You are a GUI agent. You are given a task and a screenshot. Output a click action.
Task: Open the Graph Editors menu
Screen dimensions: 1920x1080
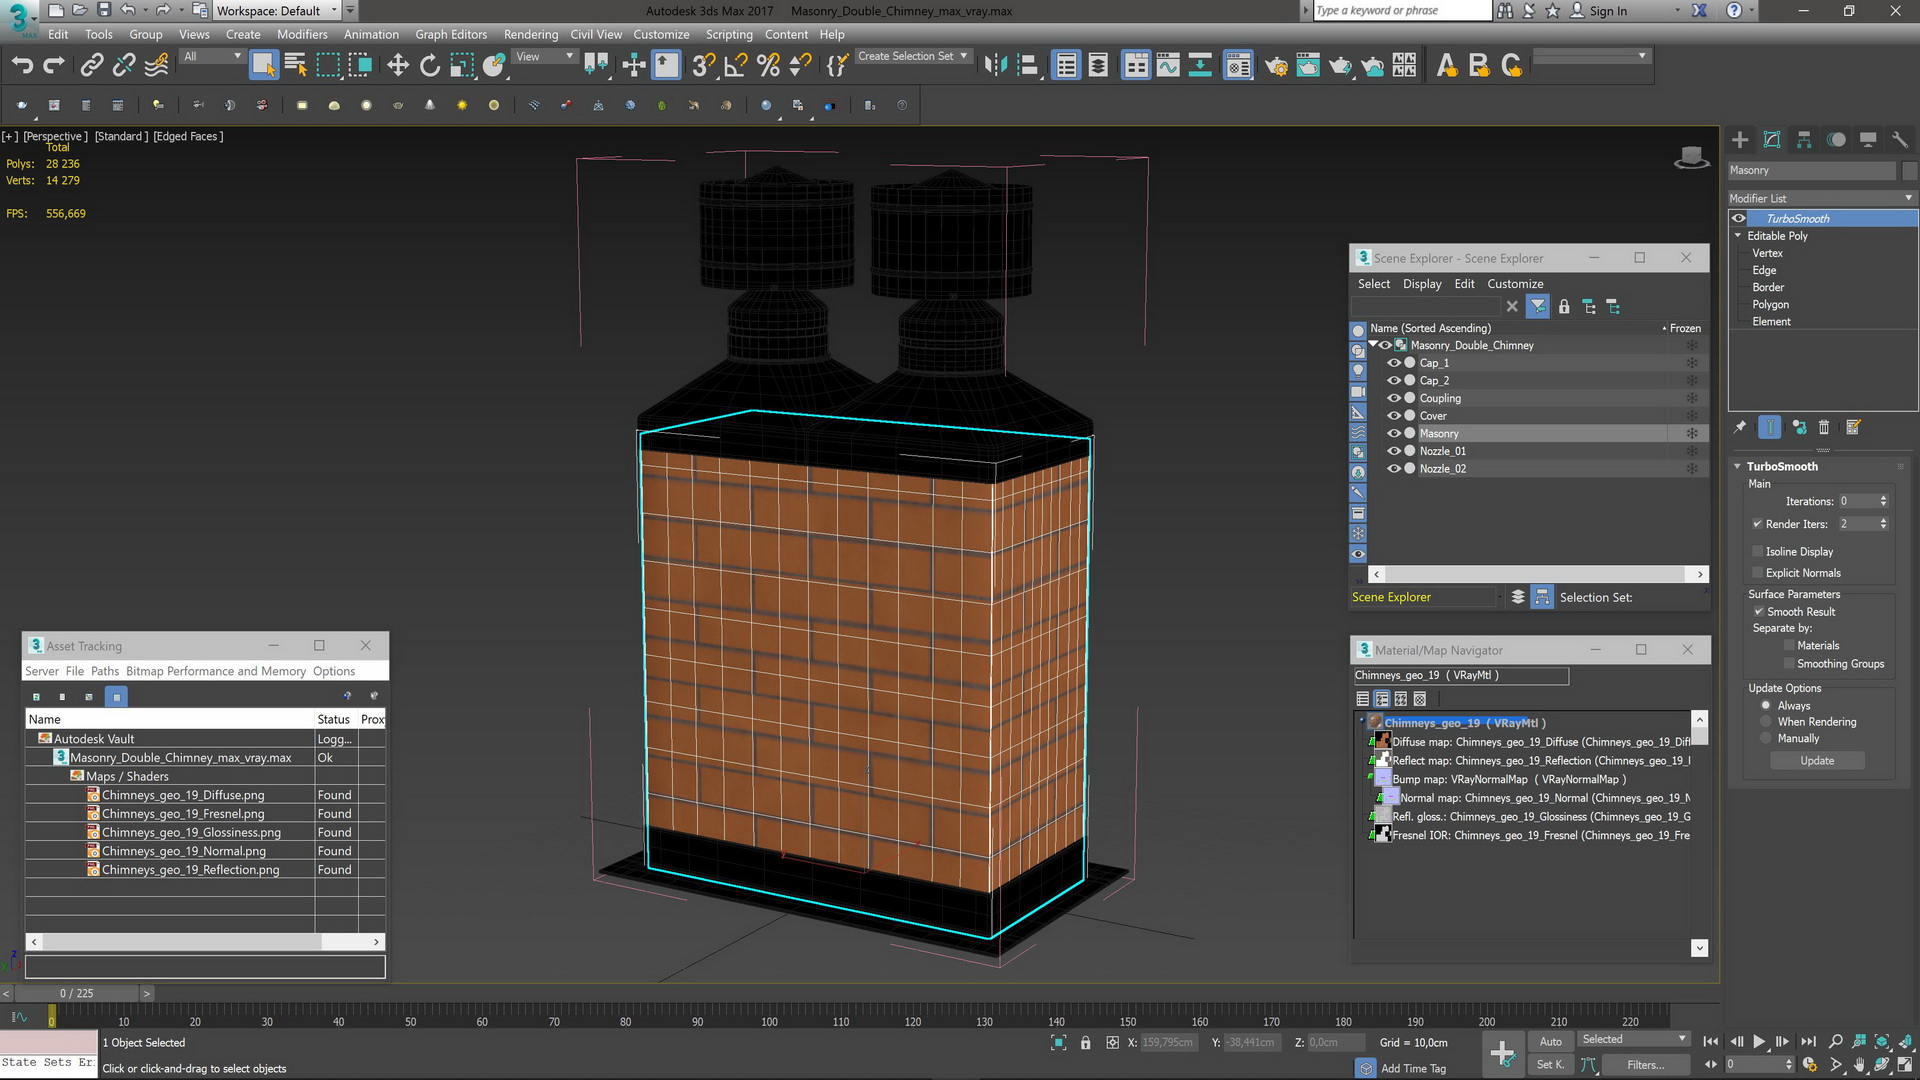coord(451,34)
